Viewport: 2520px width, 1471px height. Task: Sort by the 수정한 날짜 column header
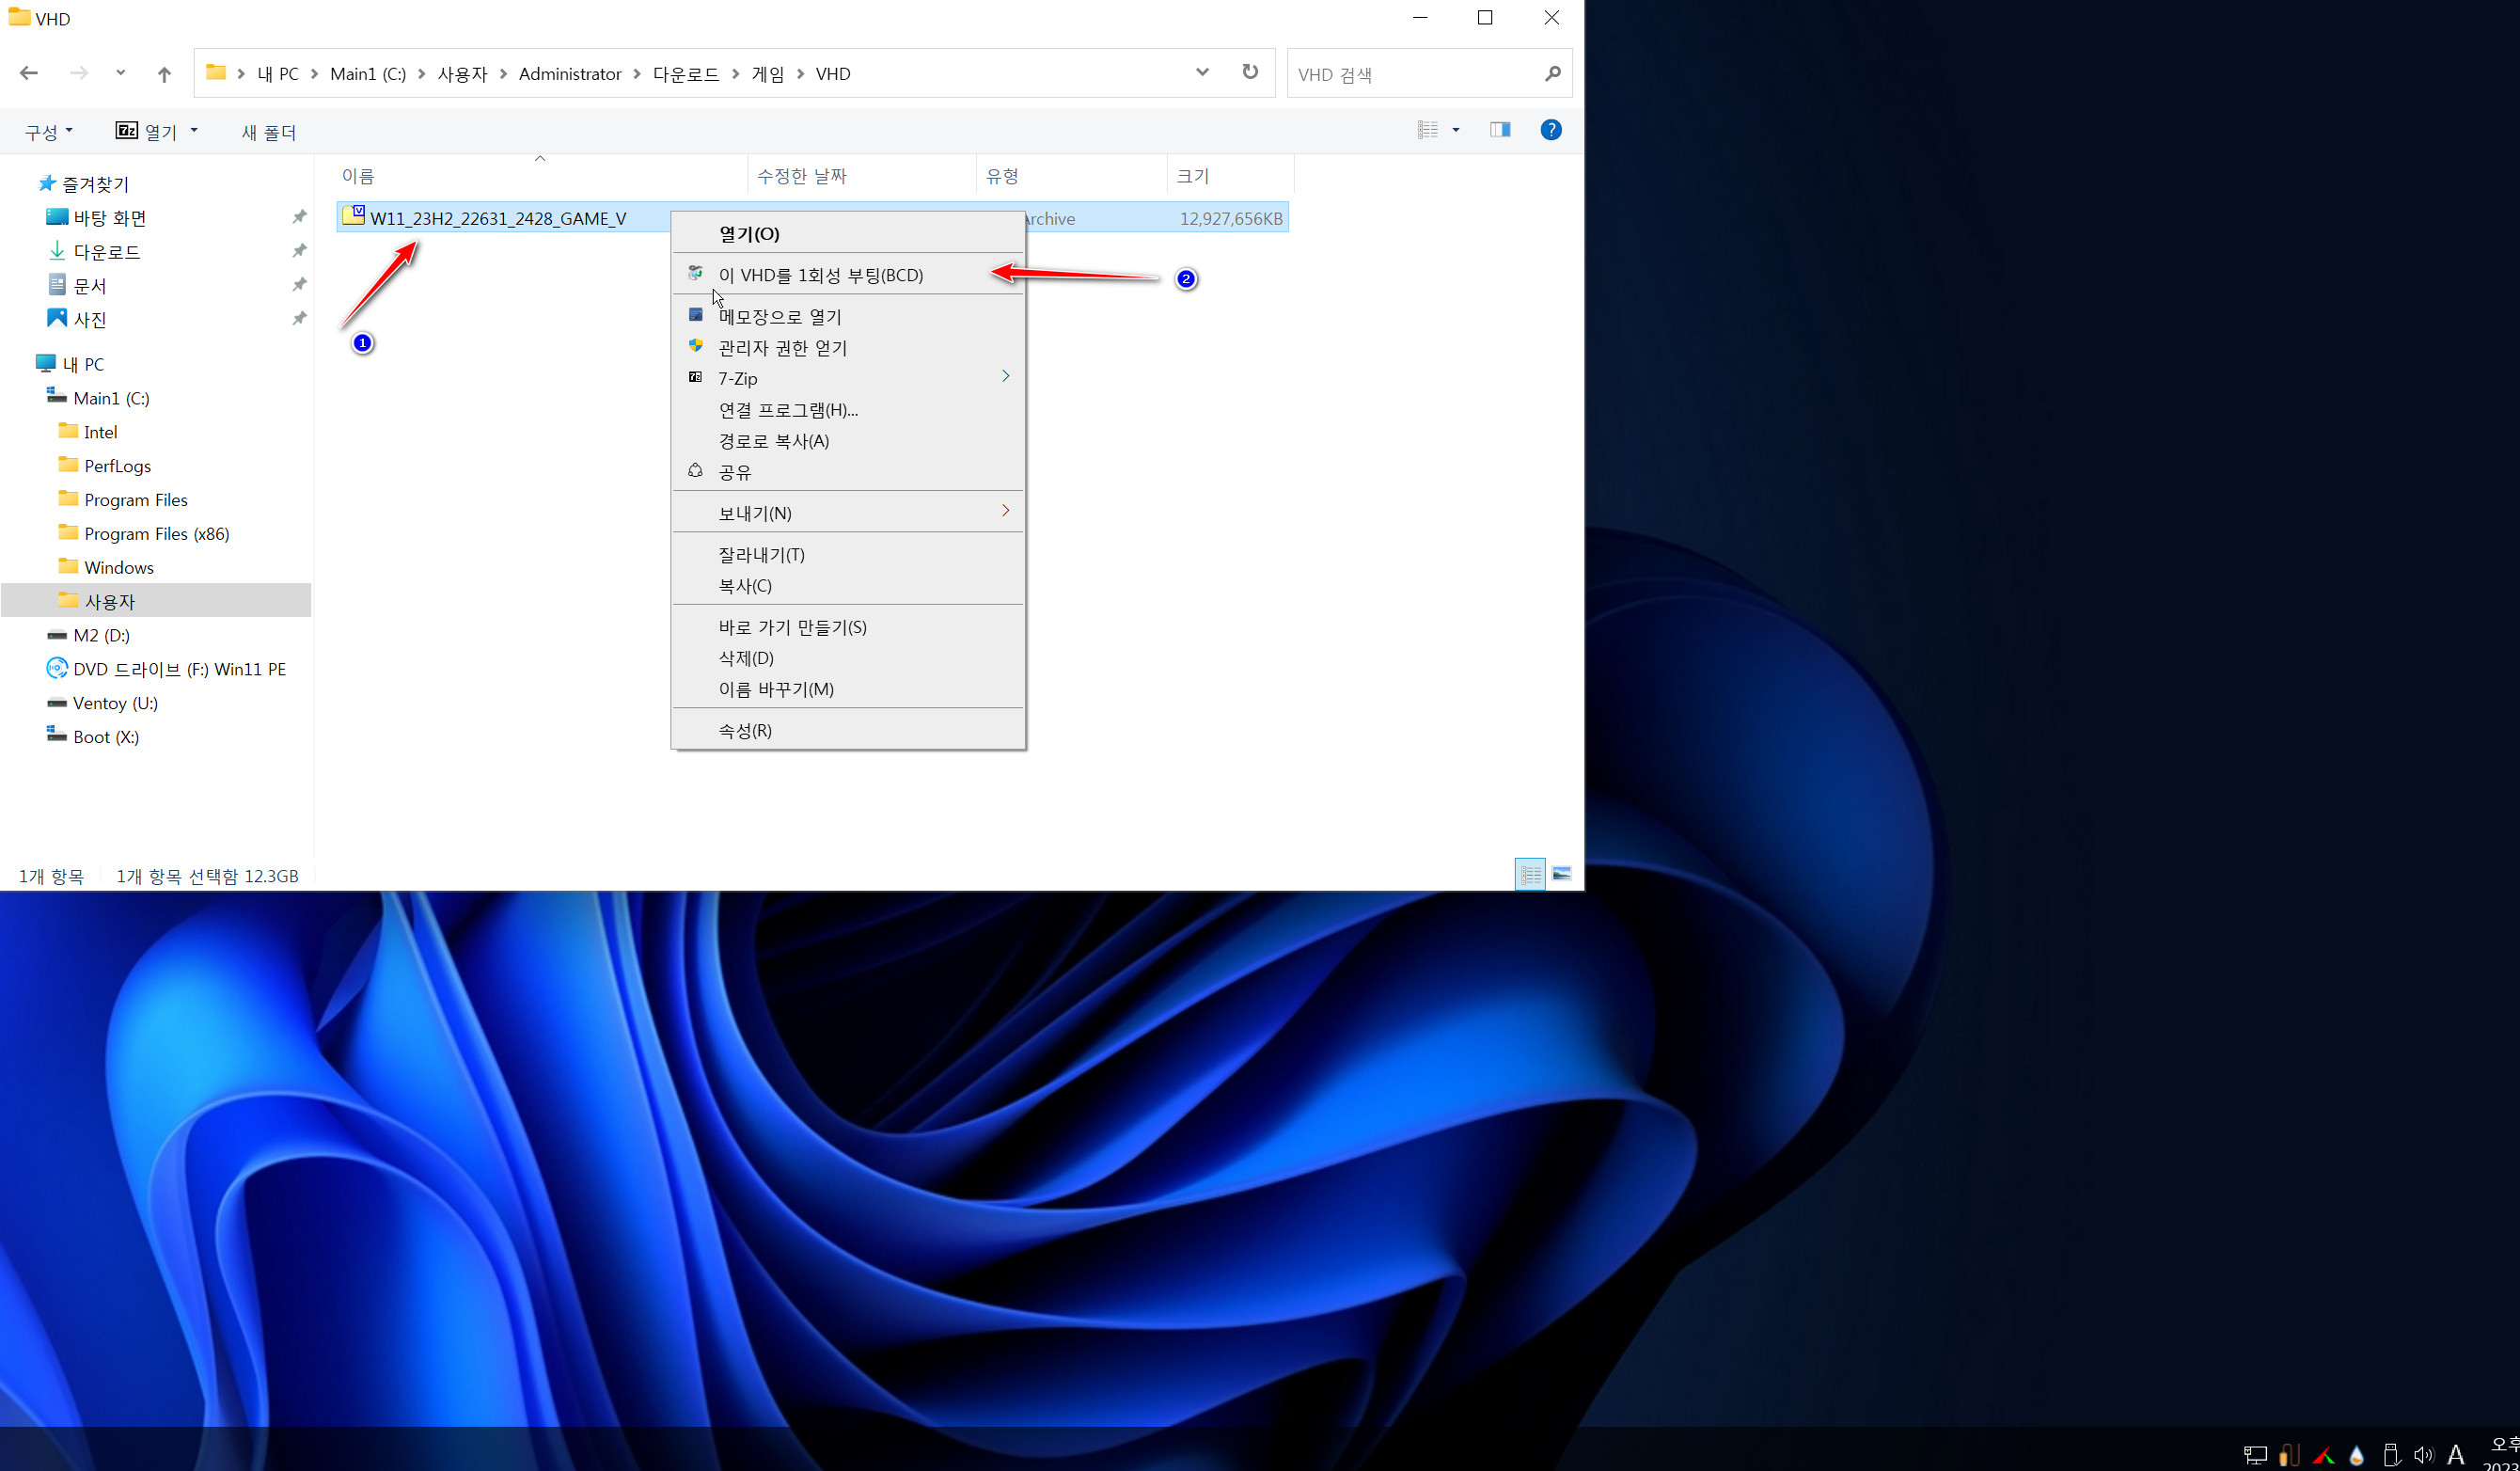click(861, 175)
